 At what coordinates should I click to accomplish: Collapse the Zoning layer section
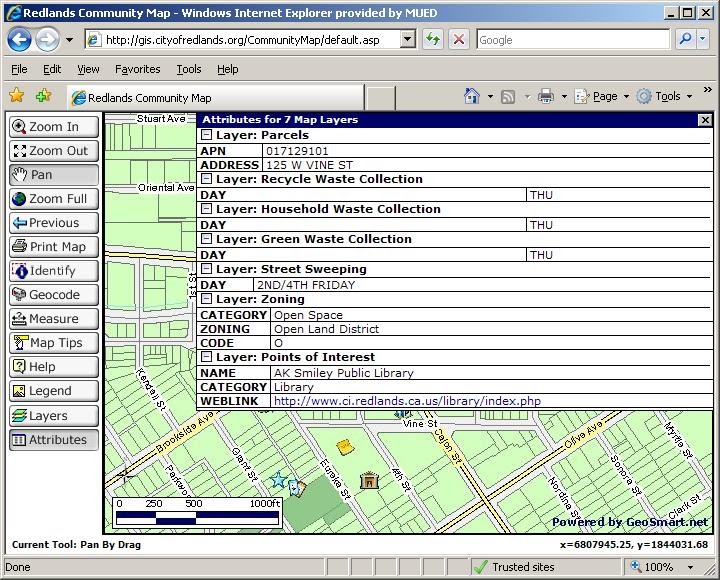click(x=207, y=299)
